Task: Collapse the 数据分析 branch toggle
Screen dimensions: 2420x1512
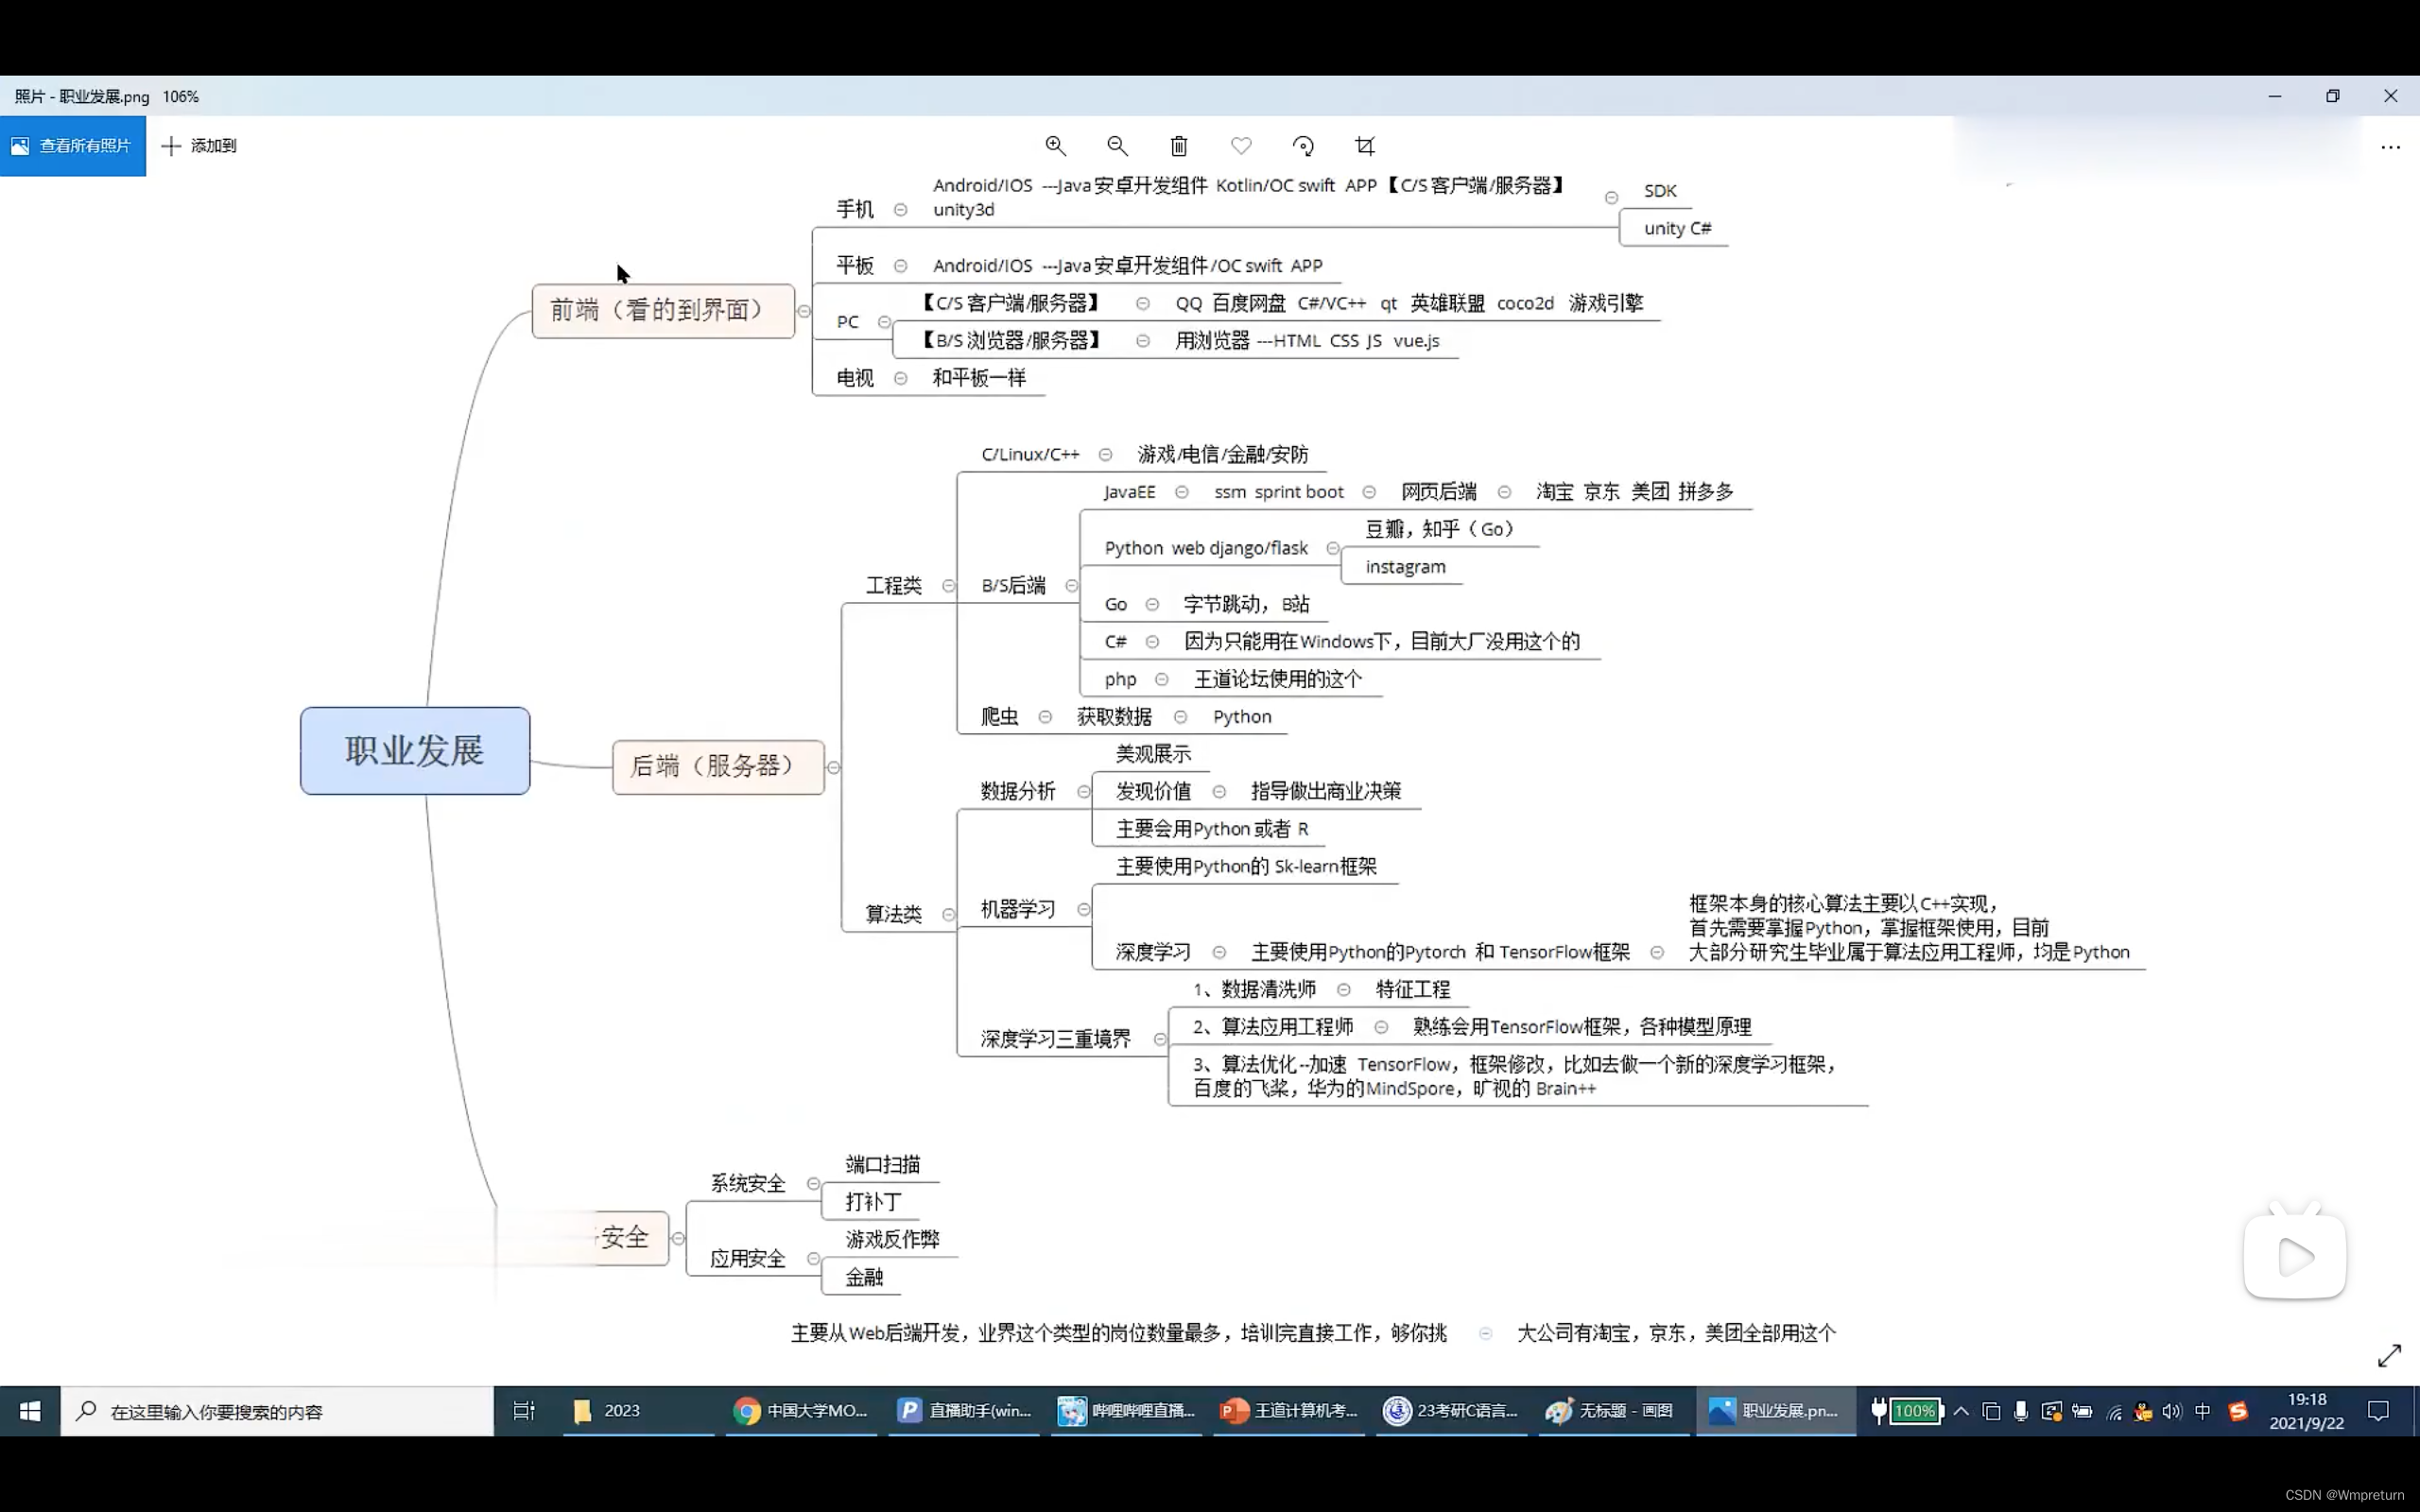Action: (x=1083, y=792)
